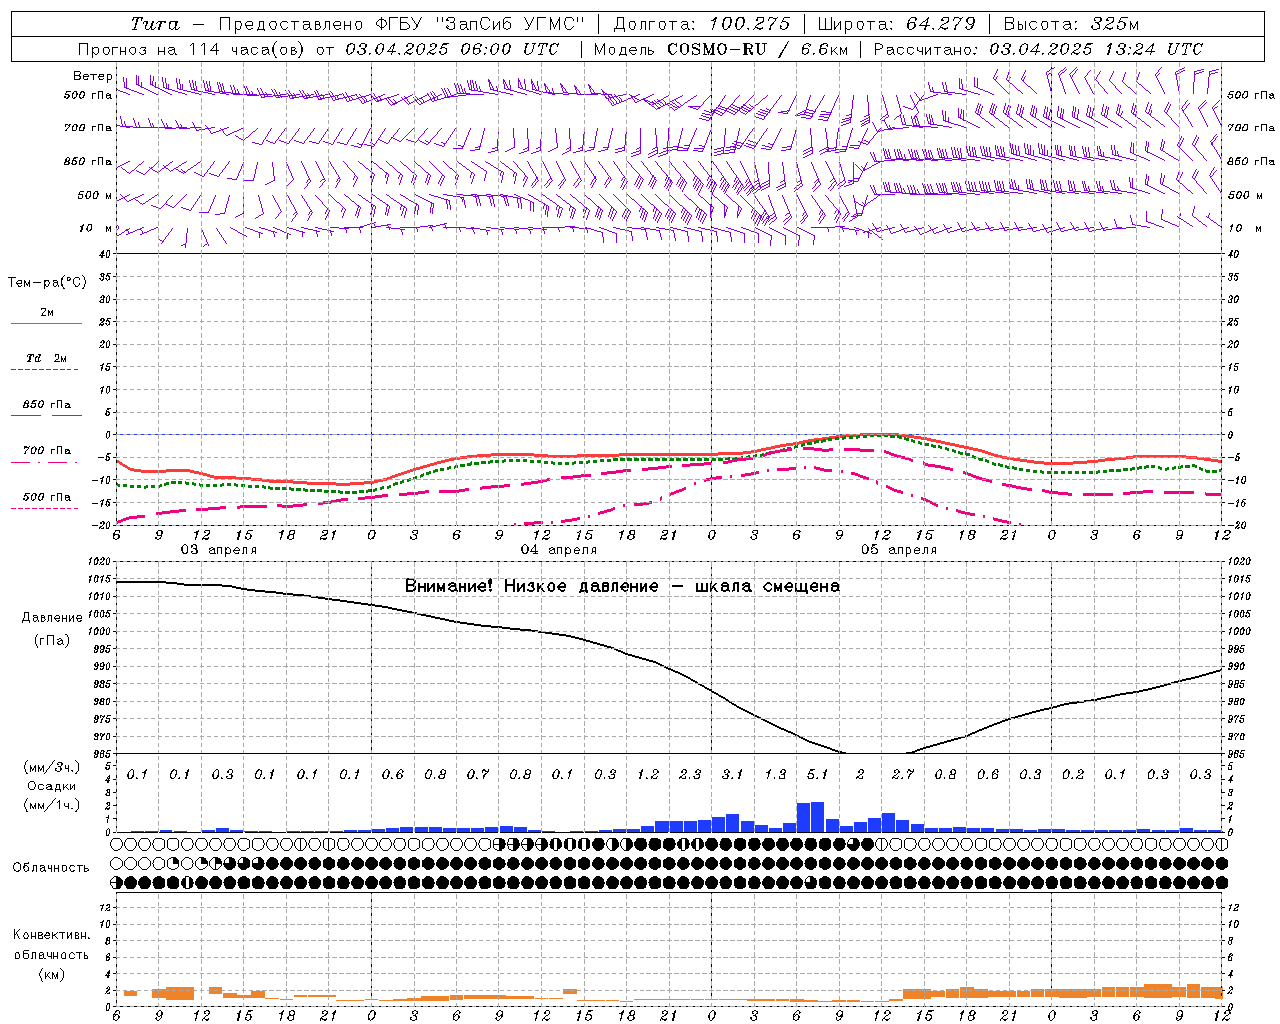This screenshot has height=1024, width=1280.
Task: Click the "03 апреля" date label
Action: tap(218, 550)
